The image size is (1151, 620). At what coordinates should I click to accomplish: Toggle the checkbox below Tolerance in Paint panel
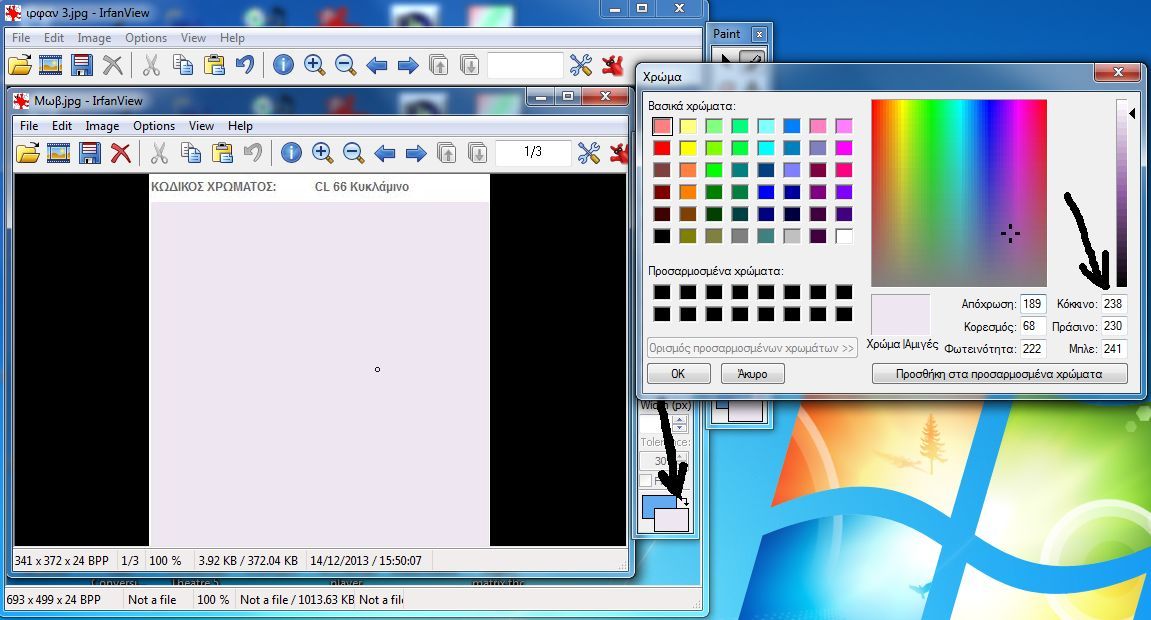pos(646,480)
